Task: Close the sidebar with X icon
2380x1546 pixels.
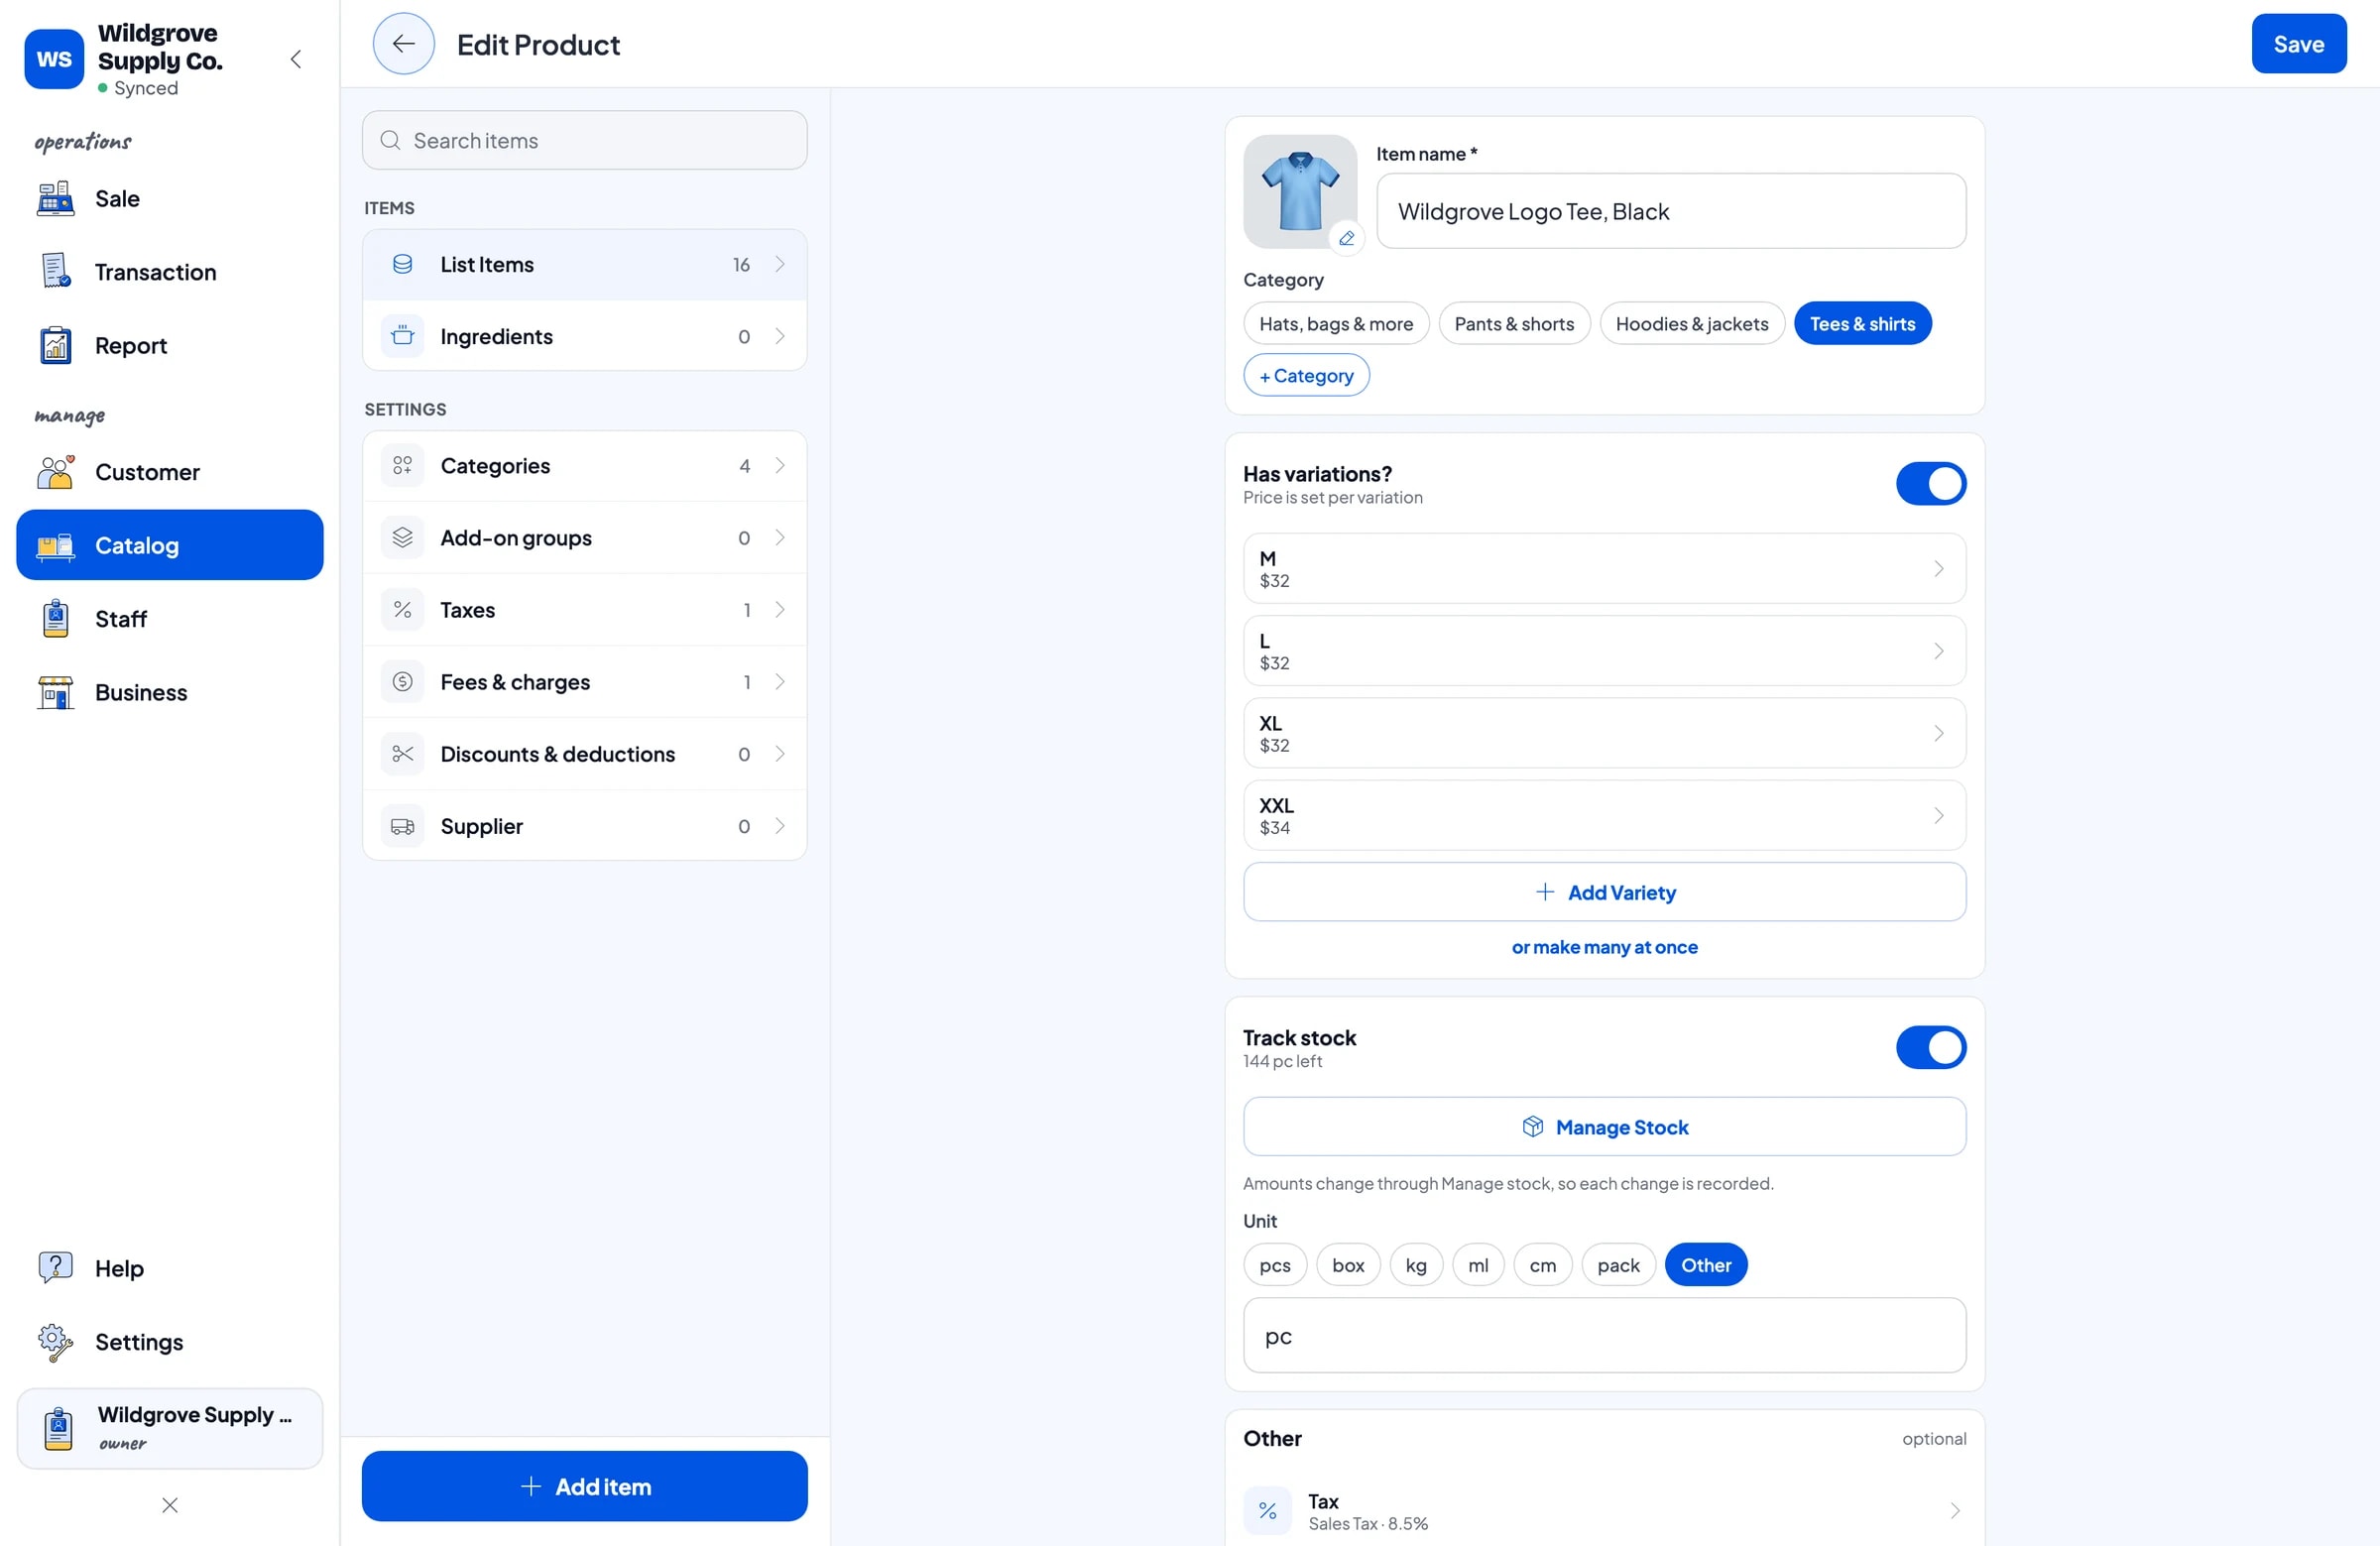Action: pos(170,1505)
